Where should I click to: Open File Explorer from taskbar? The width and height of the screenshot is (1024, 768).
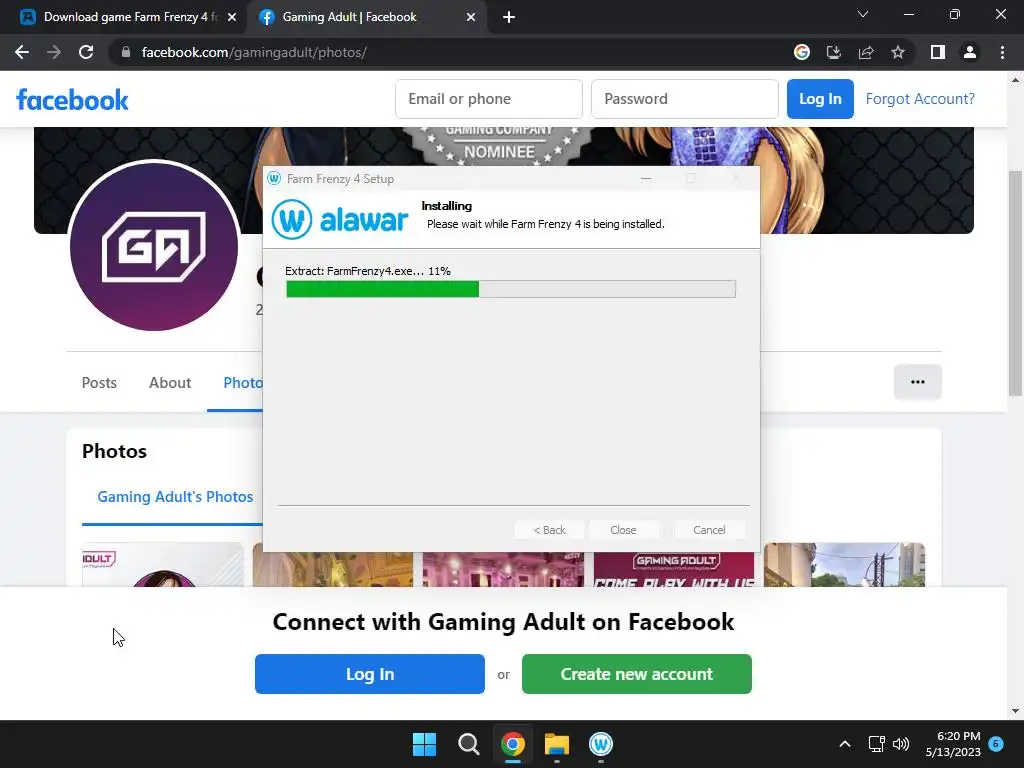pos(556,744)
